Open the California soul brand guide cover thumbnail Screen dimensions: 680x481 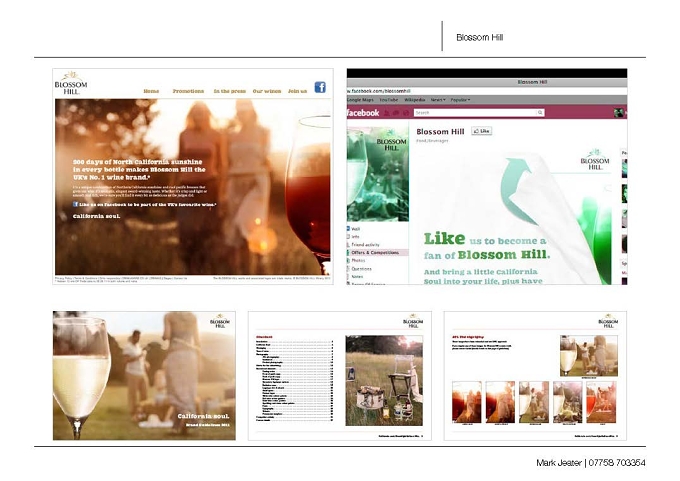[144, 376]
